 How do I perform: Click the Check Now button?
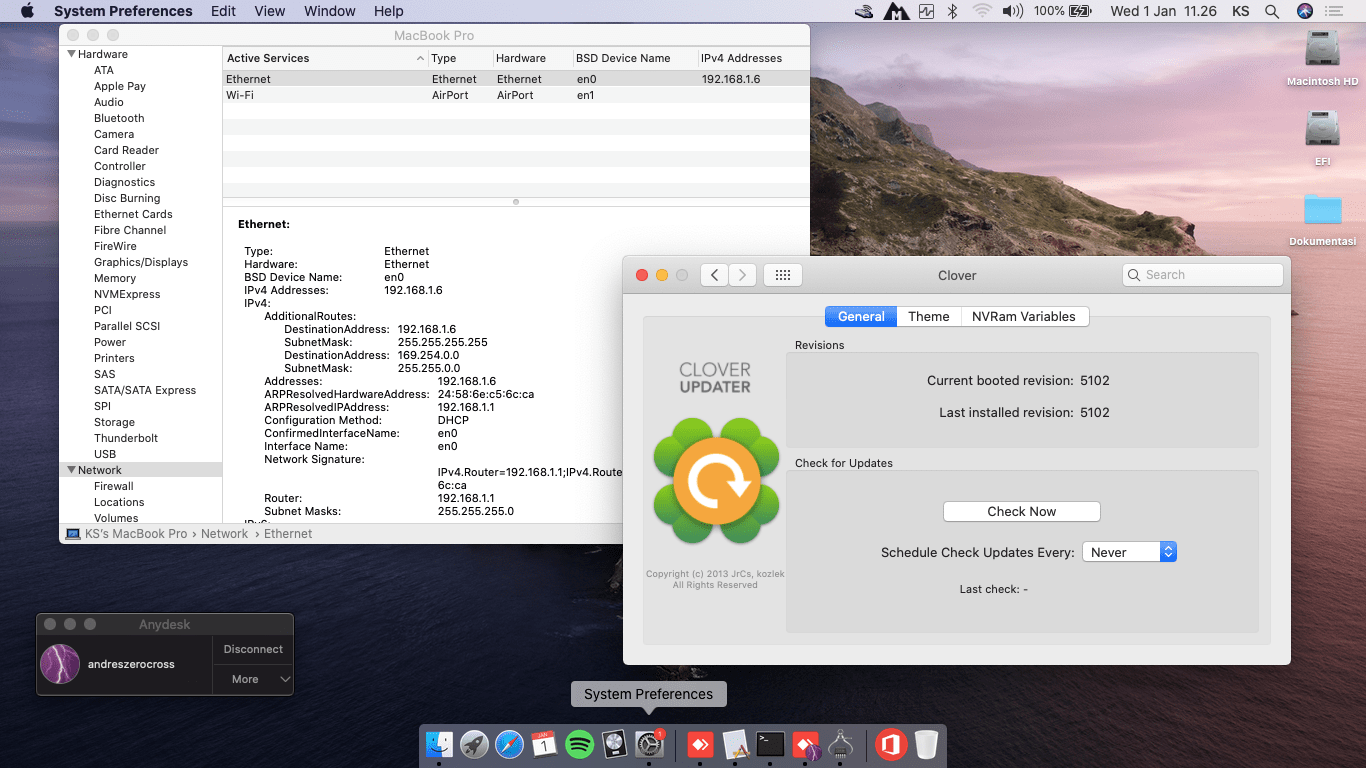[1021, 511]
